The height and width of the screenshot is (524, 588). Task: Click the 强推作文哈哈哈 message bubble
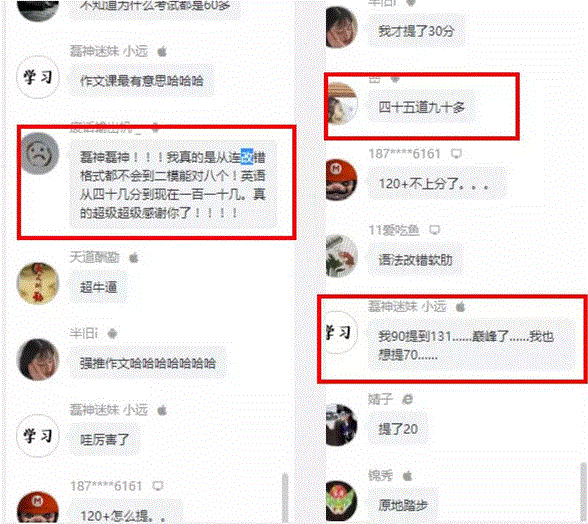pos(148,363)
